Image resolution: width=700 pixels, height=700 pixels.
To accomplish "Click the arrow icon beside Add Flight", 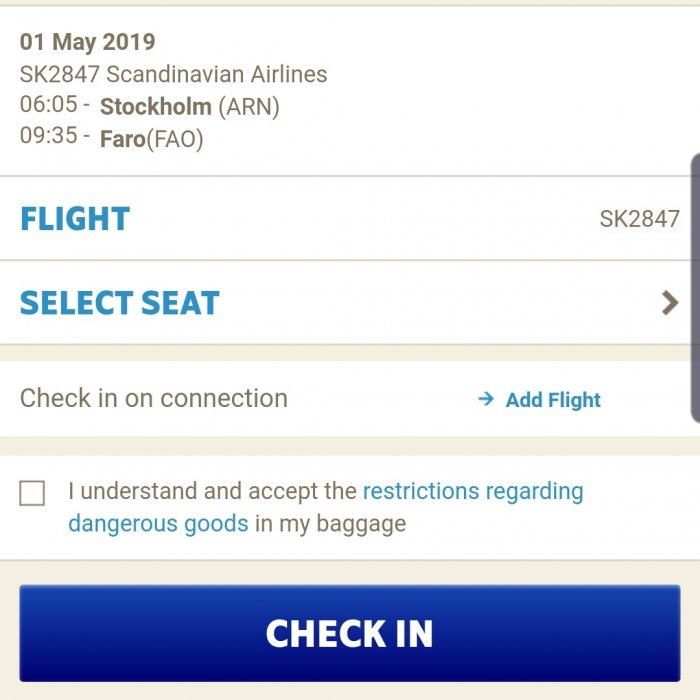I will tap(486, 399).
